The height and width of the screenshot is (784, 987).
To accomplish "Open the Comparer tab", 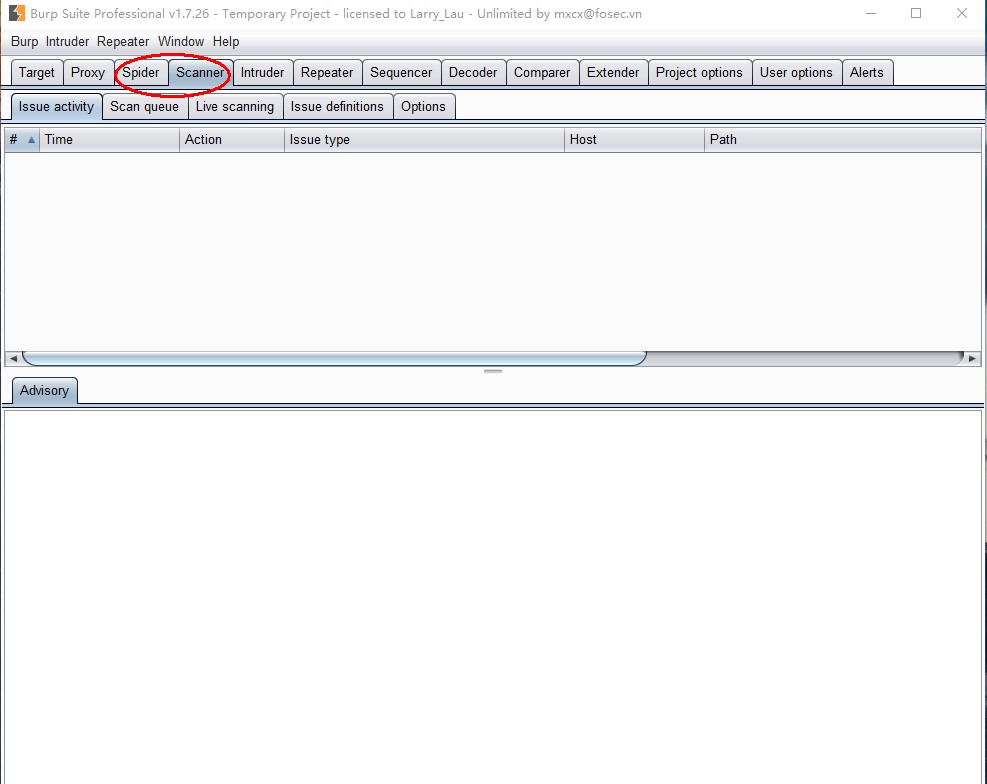I will (x=541, y=72).
